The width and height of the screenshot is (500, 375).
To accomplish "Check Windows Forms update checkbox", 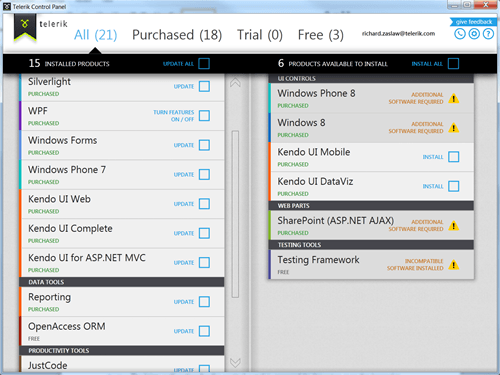I will [x=204, y=145].
